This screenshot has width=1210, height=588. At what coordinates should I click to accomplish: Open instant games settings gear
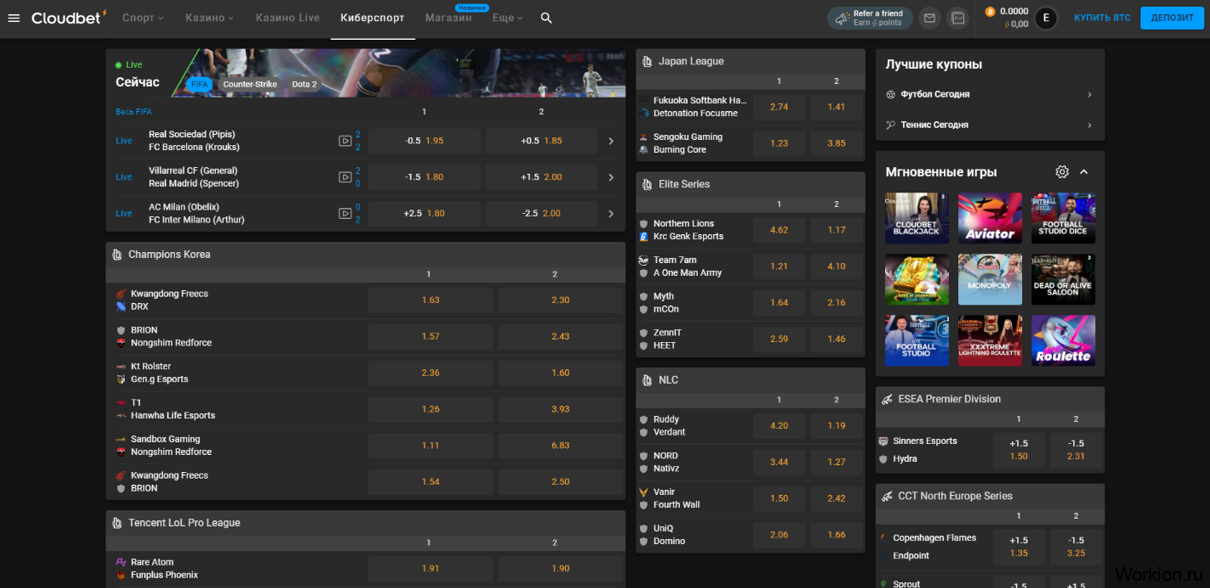pos(1062,172)
